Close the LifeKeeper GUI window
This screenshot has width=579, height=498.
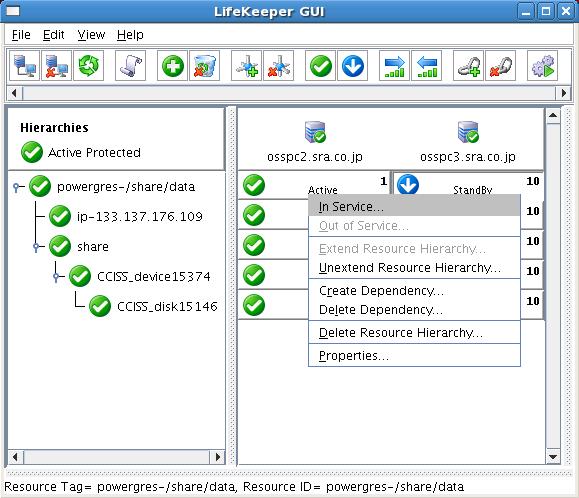pos(566,11)
